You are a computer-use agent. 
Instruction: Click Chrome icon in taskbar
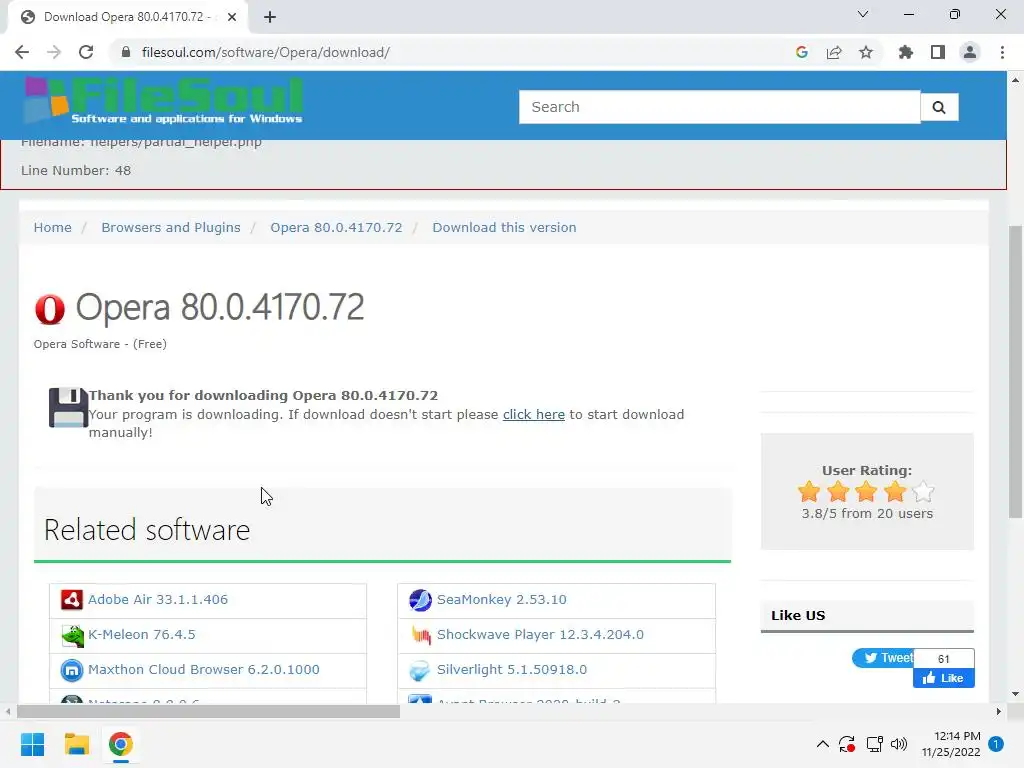pyautogui.click(x=121, y=744)
